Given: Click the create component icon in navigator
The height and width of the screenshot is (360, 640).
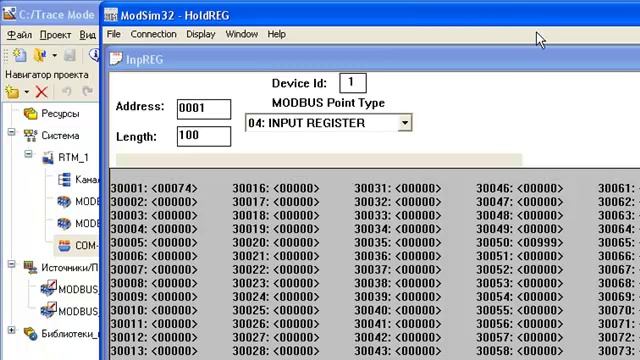Looking at the screenshot, I should pyautogui.click(x=12, y=92).
